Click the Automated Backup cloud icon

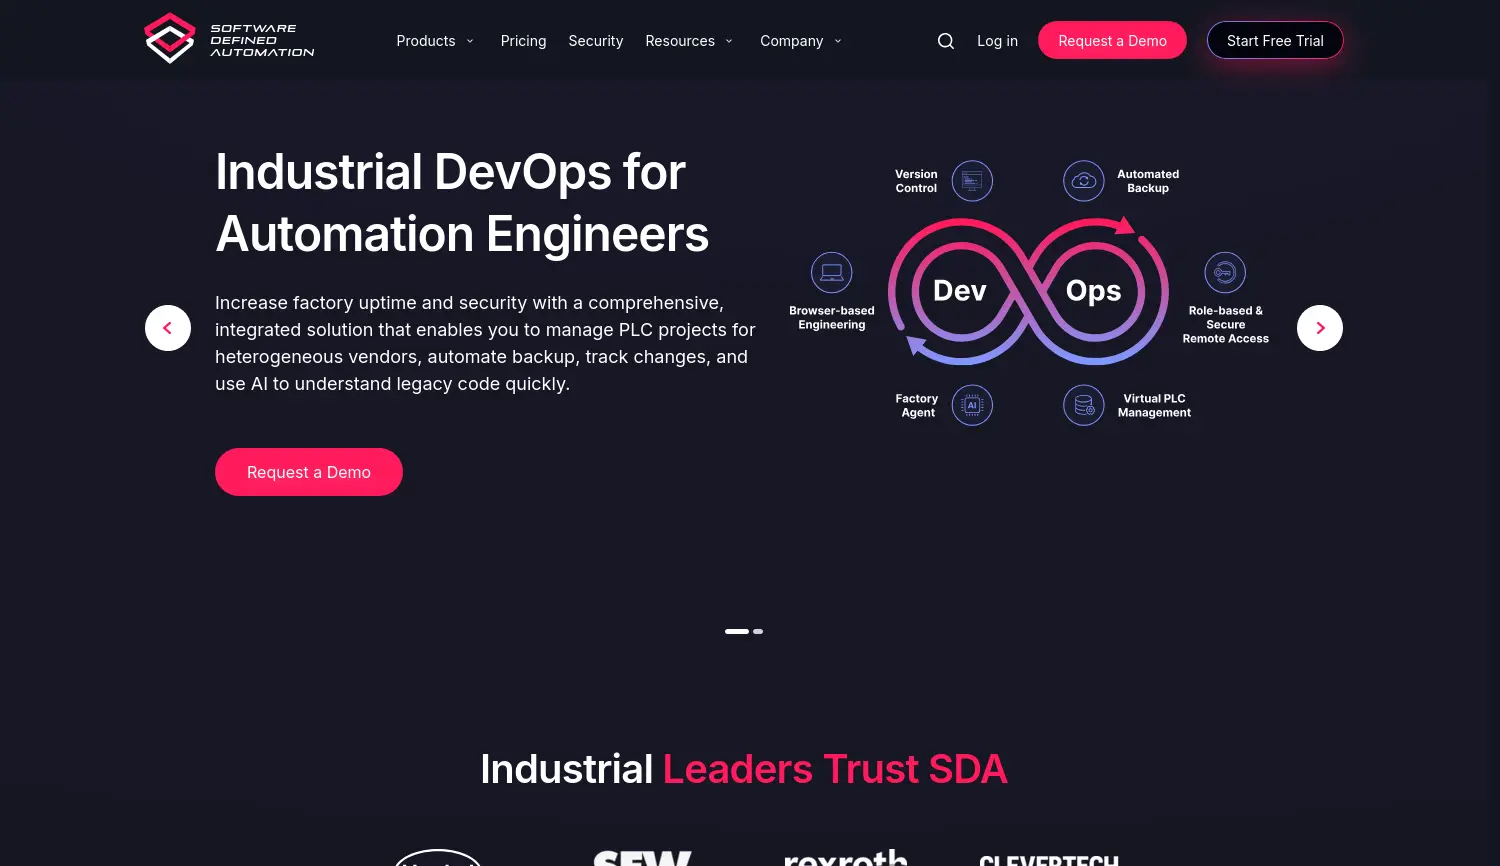(1083, 181)
